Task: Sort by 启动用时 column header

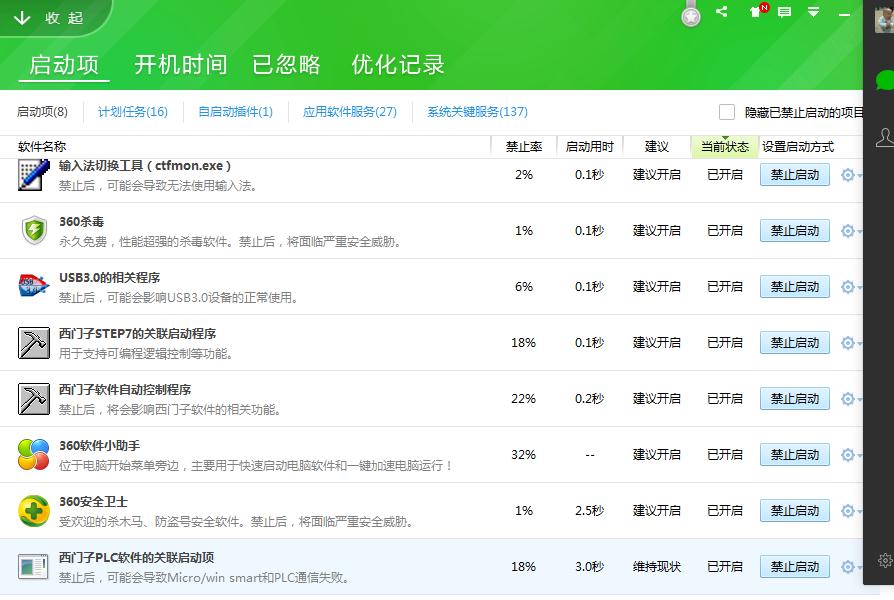Action: pyautogui.click(x=589, y=147)
